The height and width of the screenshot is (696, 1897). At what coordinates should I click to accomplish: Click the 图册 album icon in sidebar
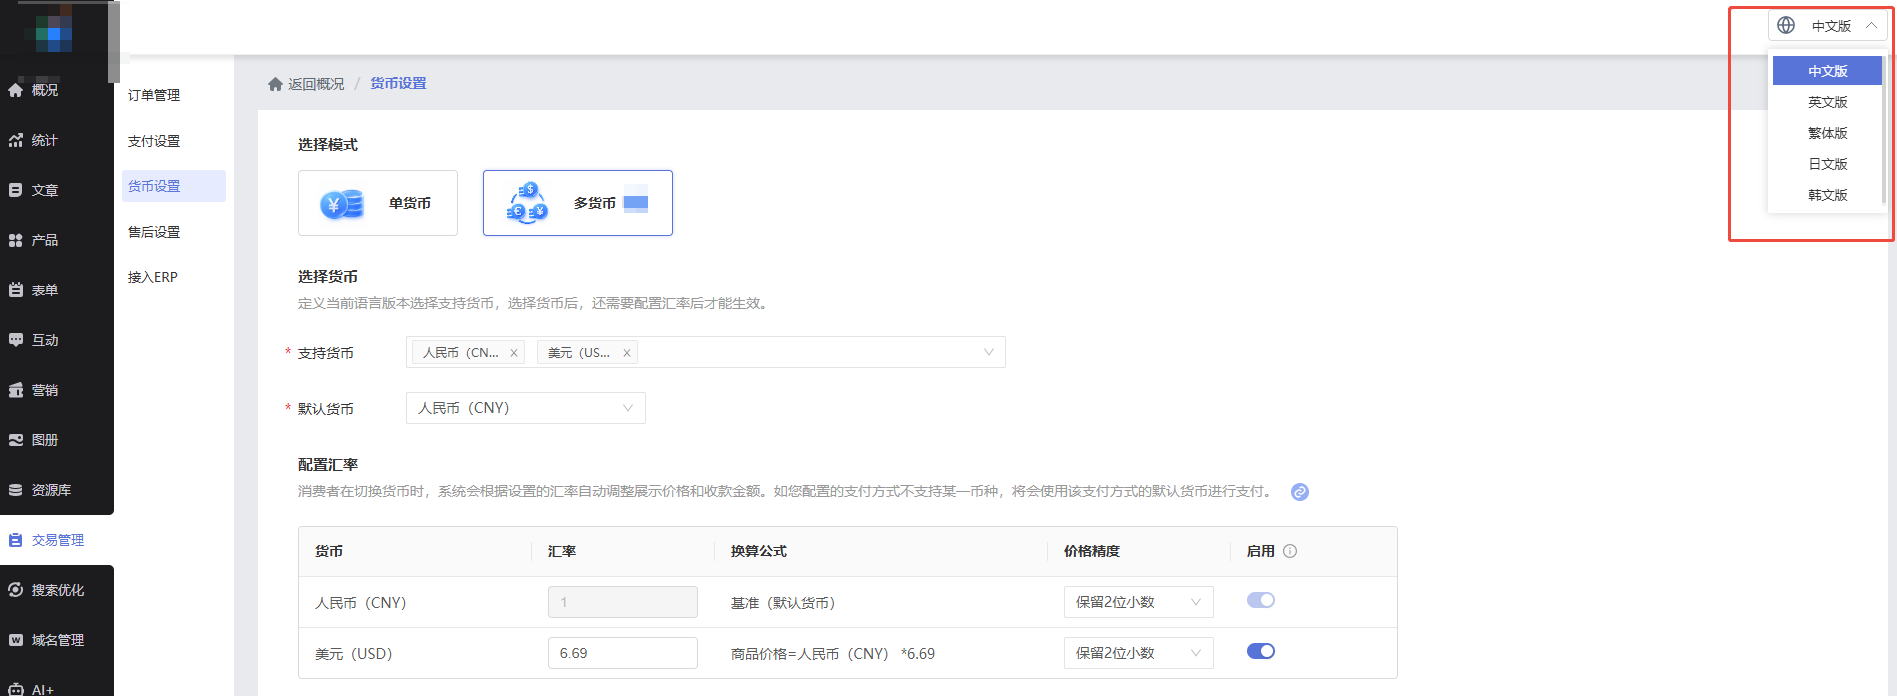coord(15,440)
